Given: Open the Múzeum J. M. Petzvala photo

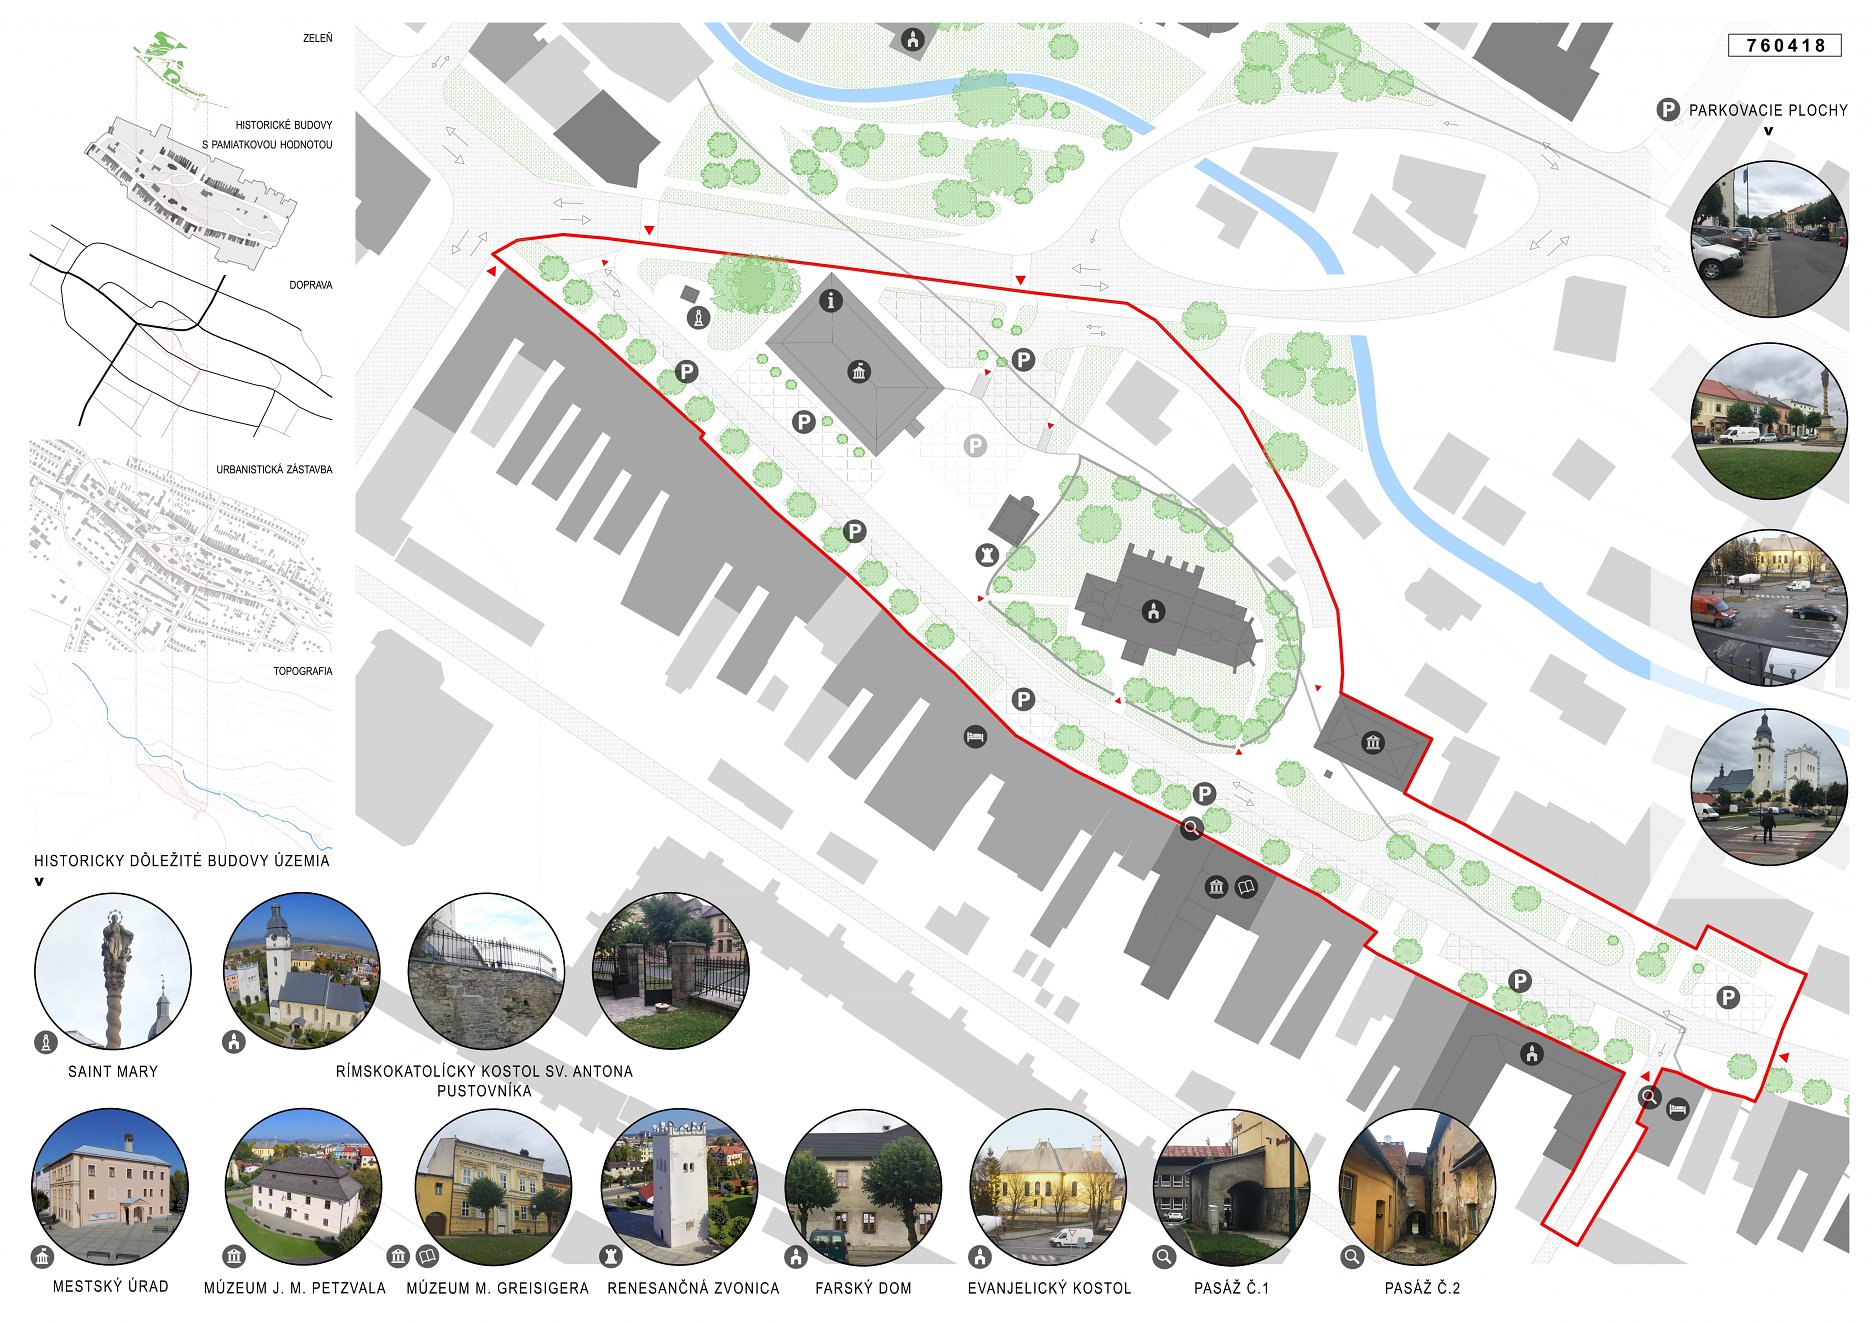Looking at the screenshot, I should pyautogui.click(x=302, y=1186).
